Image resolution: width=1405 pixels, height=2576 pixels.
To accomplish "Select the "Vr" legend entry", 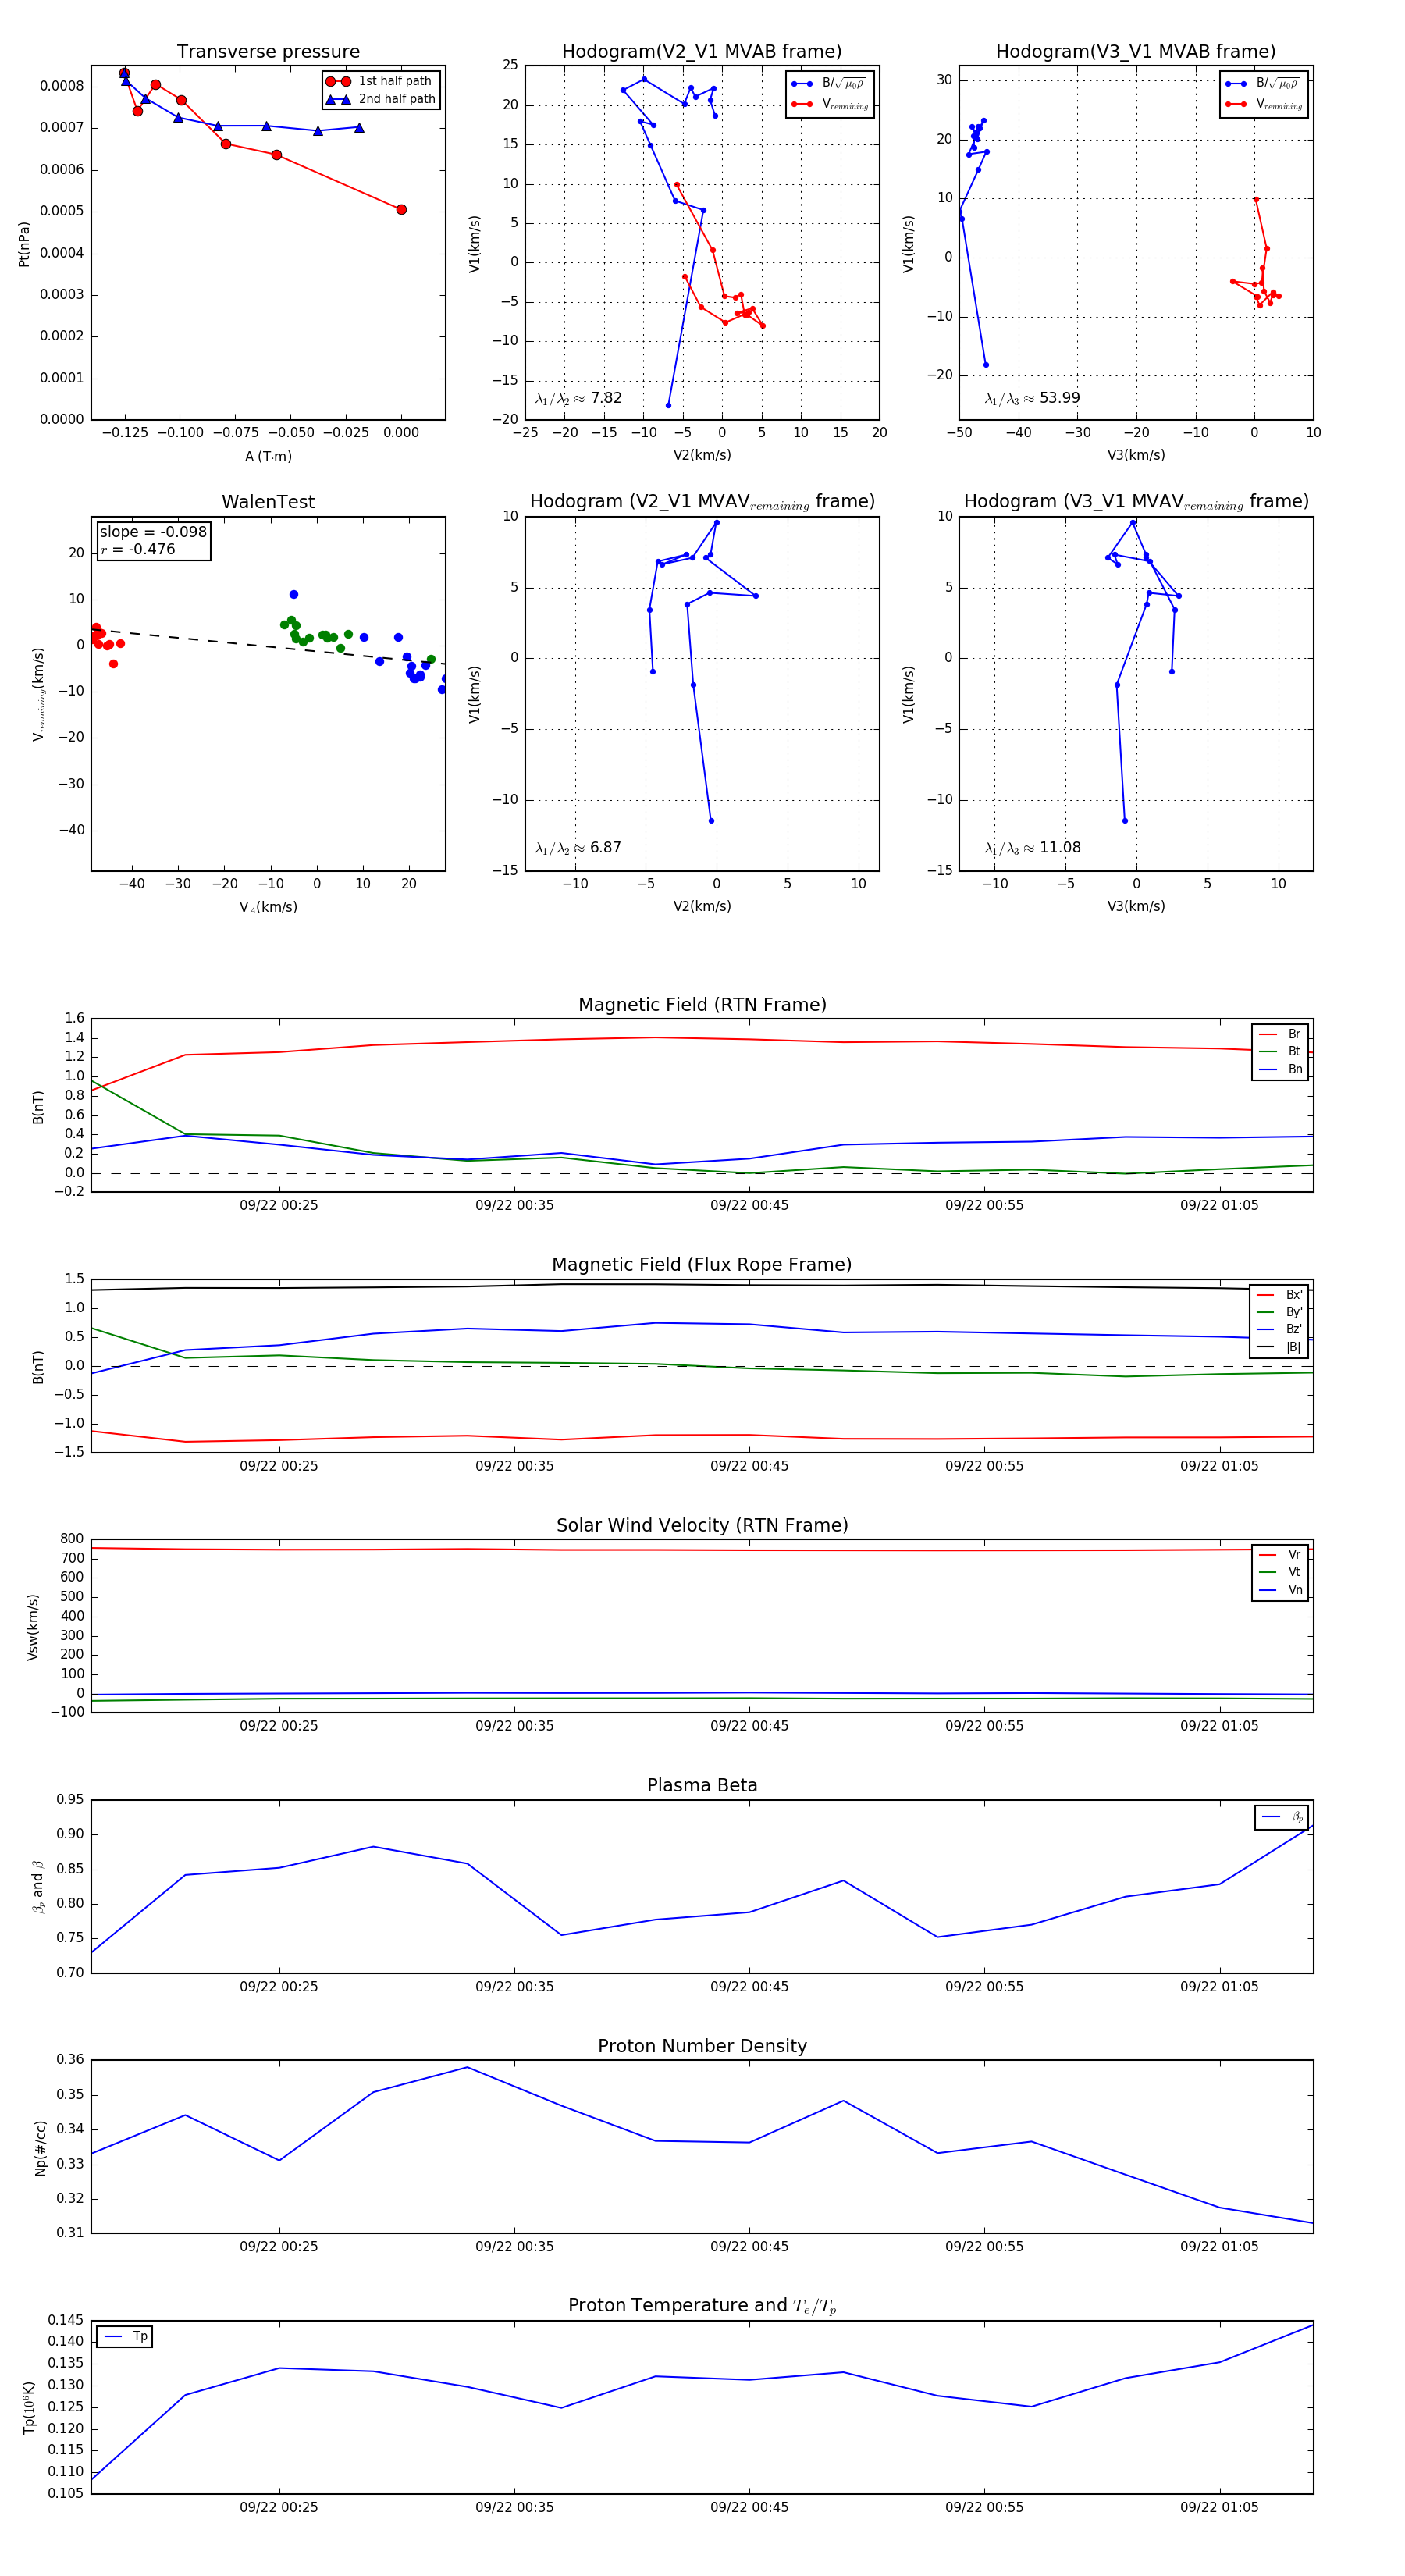I will pyautogui.click(x=1280, y=1554).
